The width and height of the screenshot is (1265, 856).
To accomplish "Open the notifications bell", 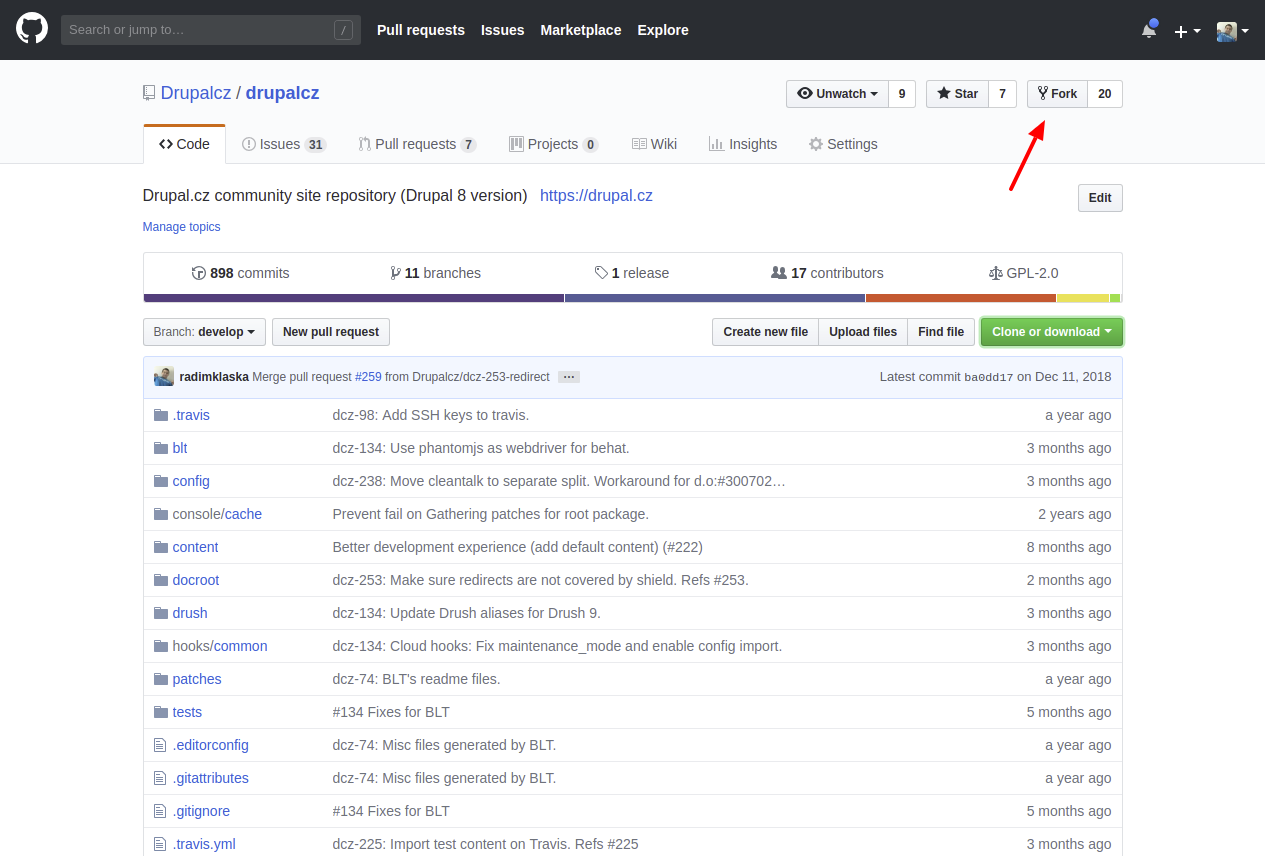I will pos(1149,30).
